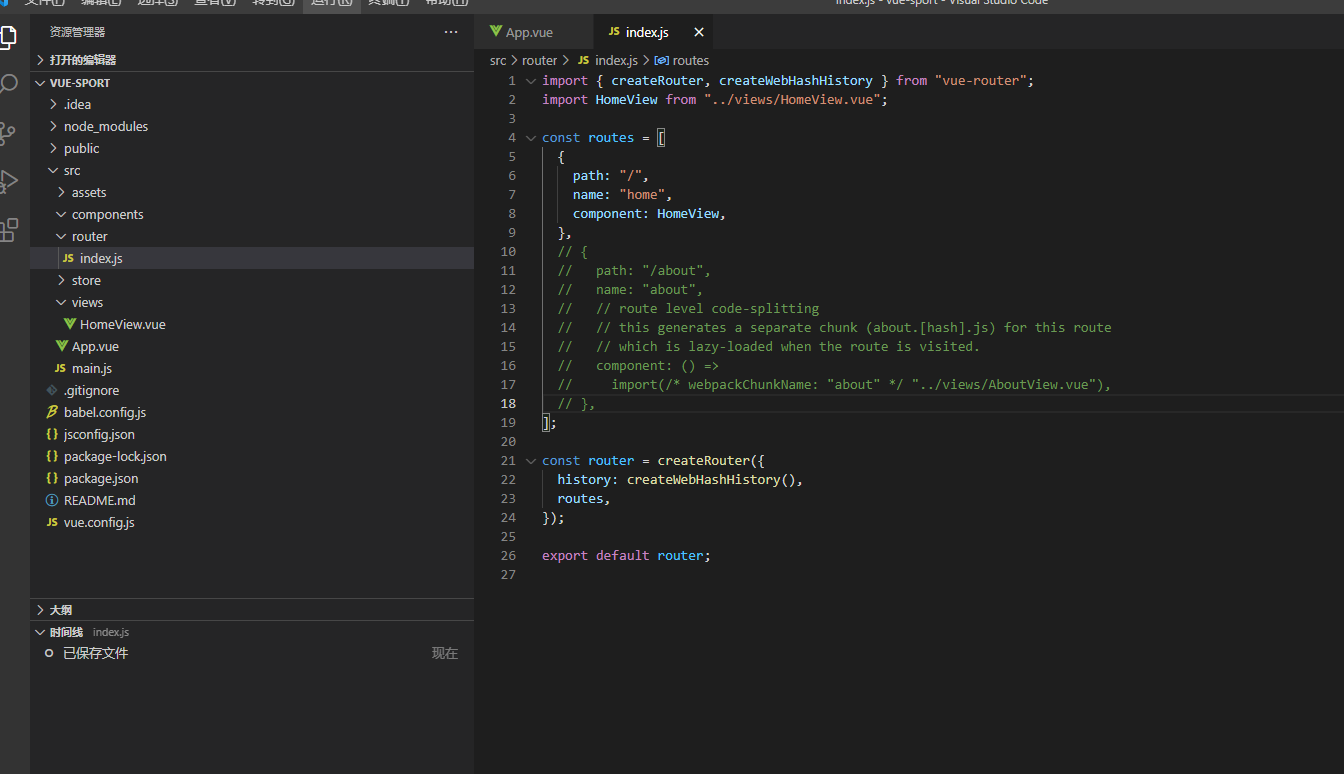Click the "home" name value on line 7
Screen dimensions: 1344x774
coord(642,194)
